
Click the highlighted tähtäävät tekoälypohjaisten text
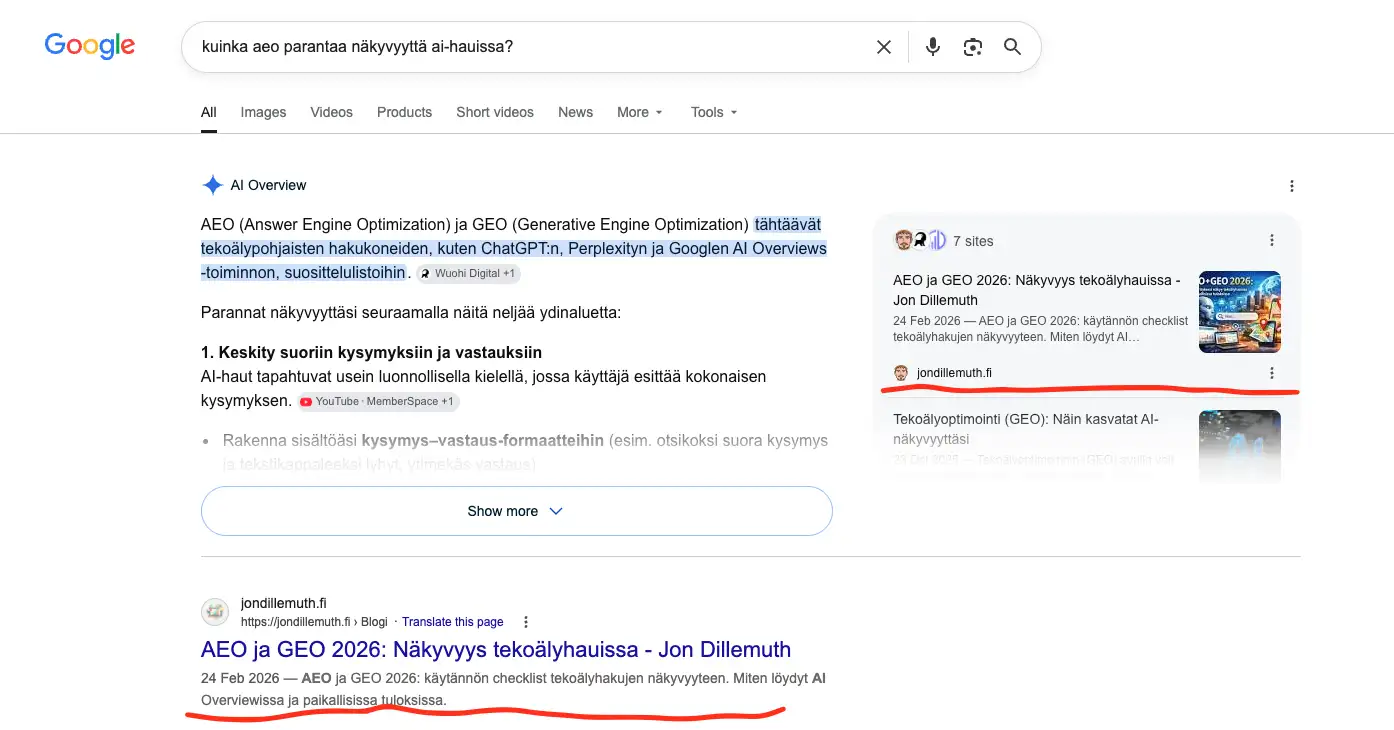coord(514,247)
